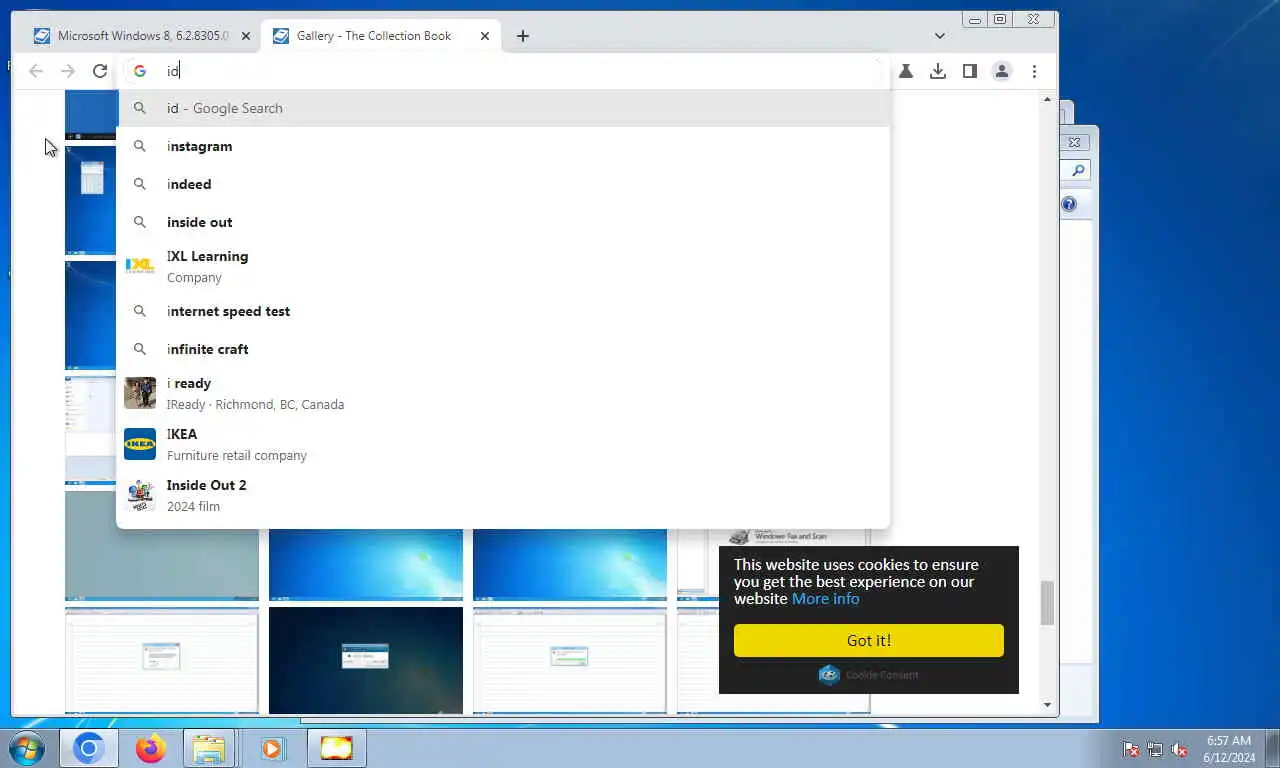Choose the 'inside out' suggestion

pos(504,222)
